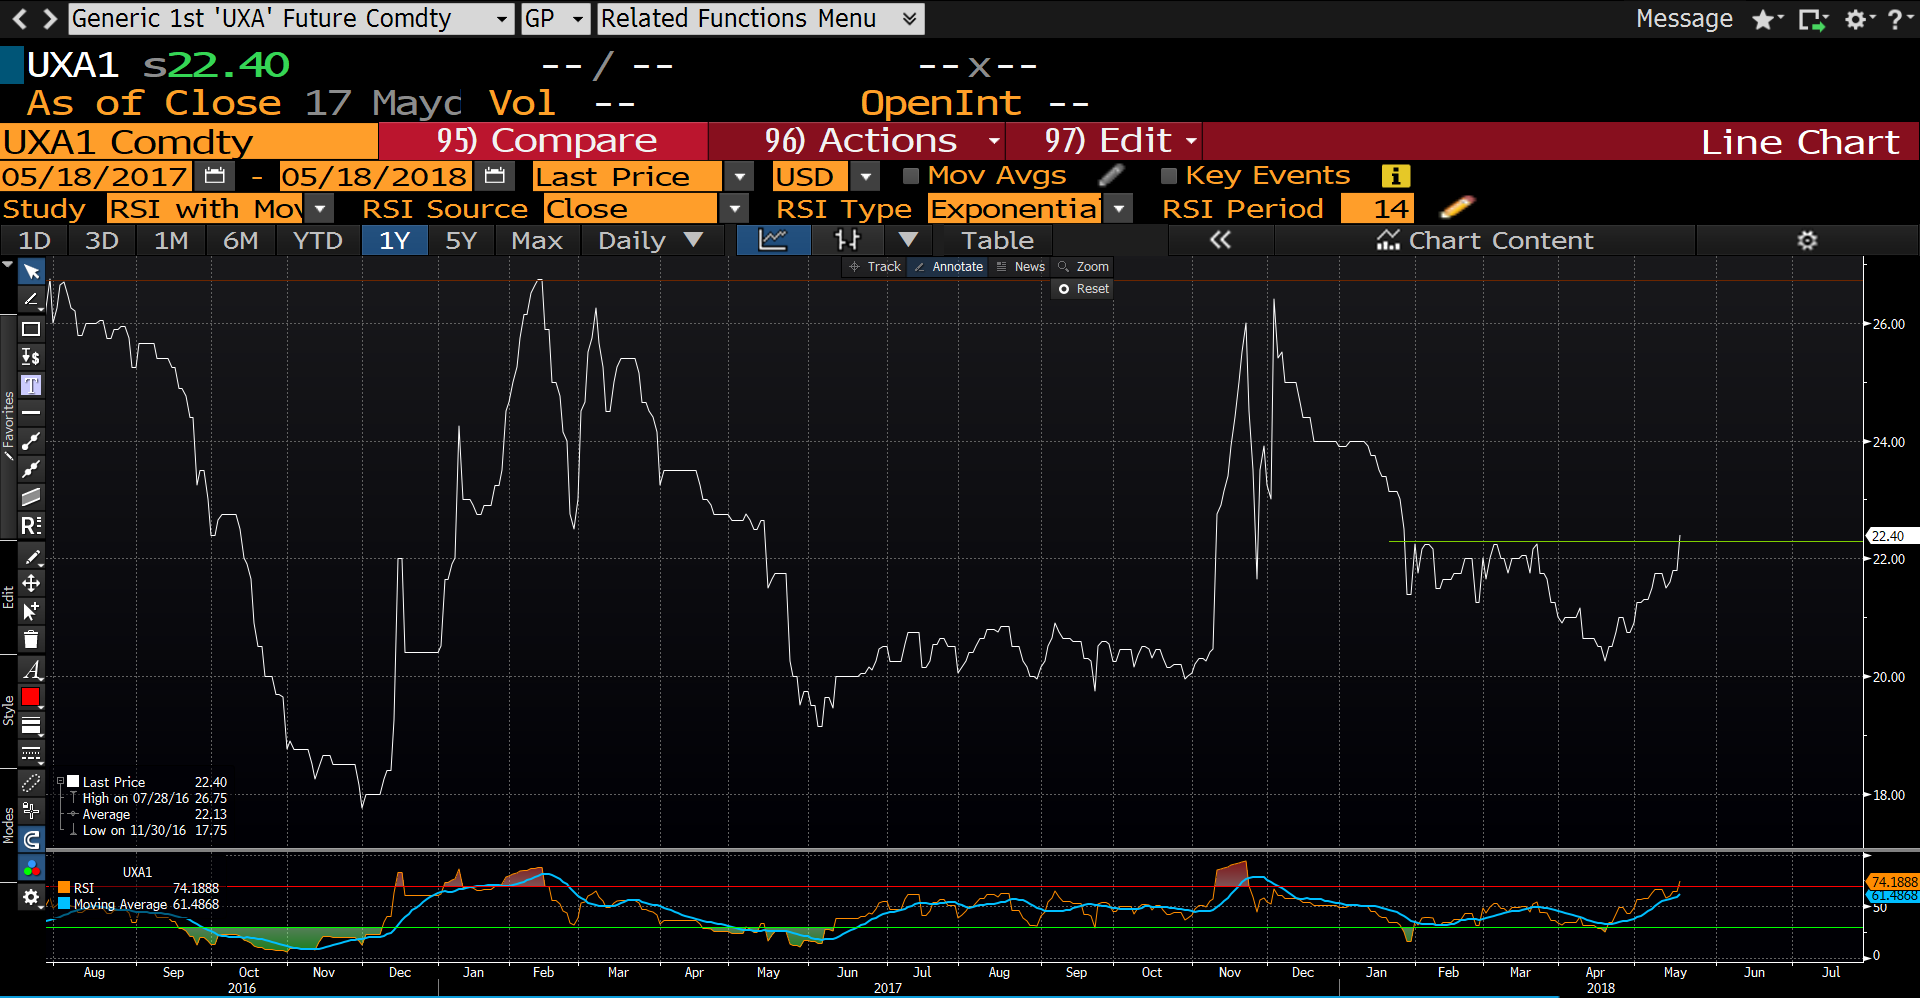Select the parallel channel tool
Screen dimensions: 1920x998
tap(31, 497)
